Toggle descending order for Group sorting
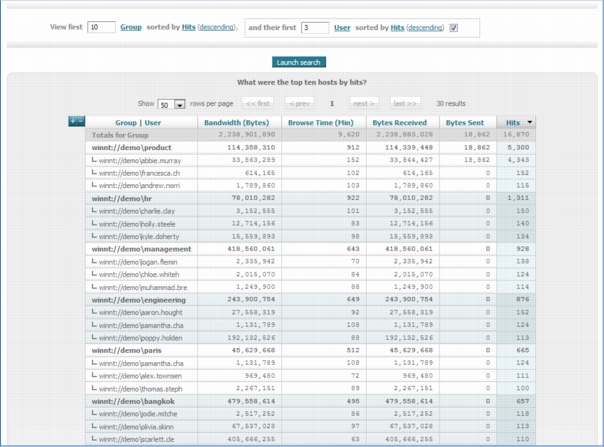Viewport: 604px width, 447px height. pos(216,27)
